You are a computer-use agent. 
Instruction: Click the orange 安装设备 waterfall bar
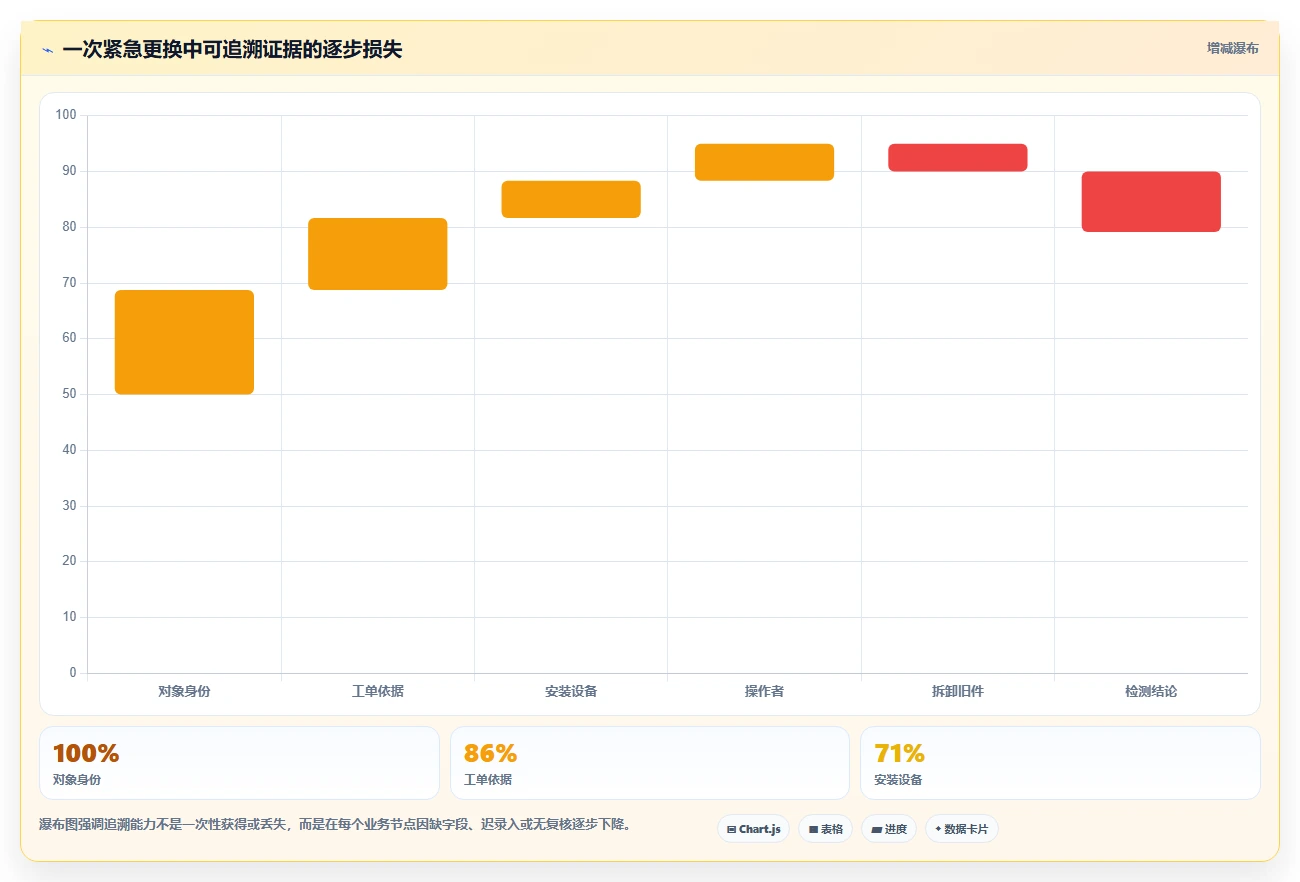point(571,199)
